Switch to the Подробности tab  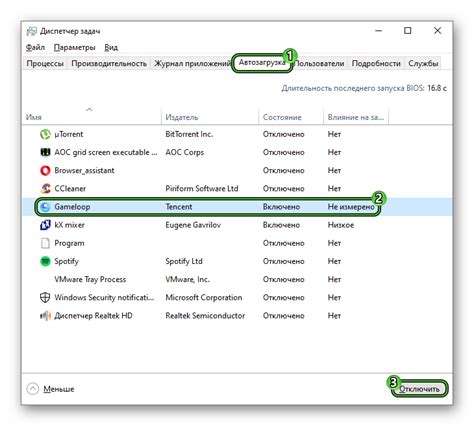point(376,63)
